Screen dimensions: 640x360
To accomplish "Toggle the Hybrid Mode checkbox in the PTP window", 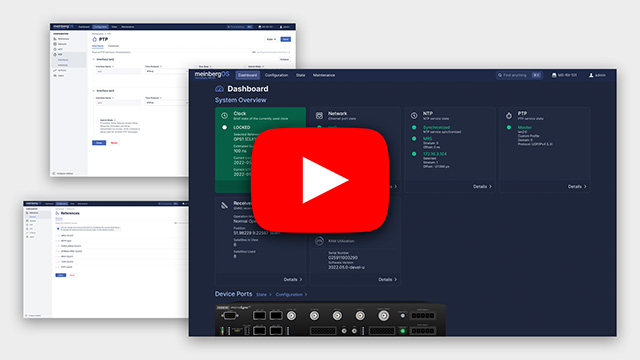I will coord(97,121).
